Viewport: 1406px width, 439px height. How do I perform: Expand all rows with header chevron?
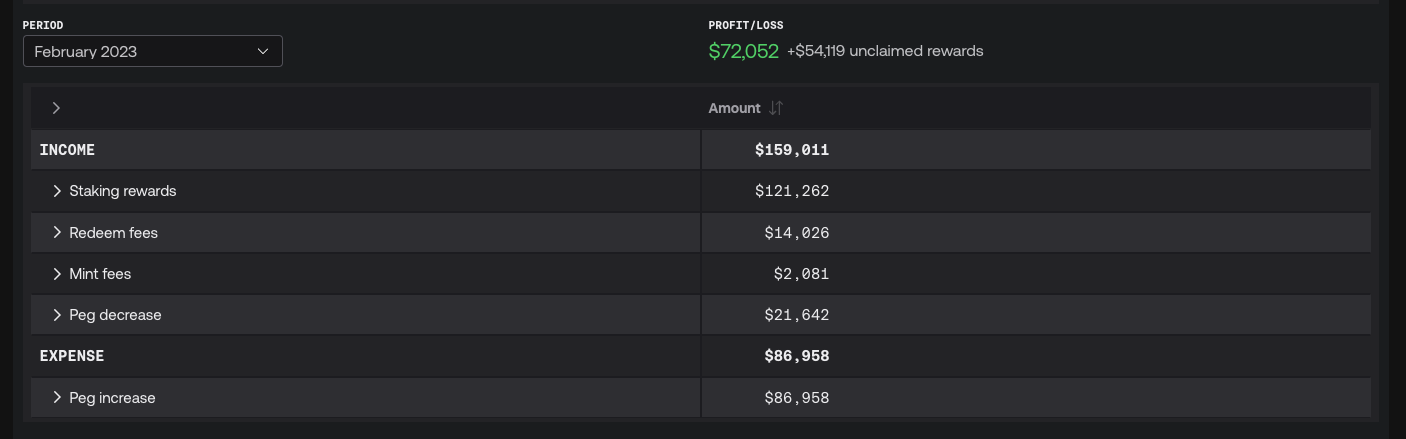point(56,108)
